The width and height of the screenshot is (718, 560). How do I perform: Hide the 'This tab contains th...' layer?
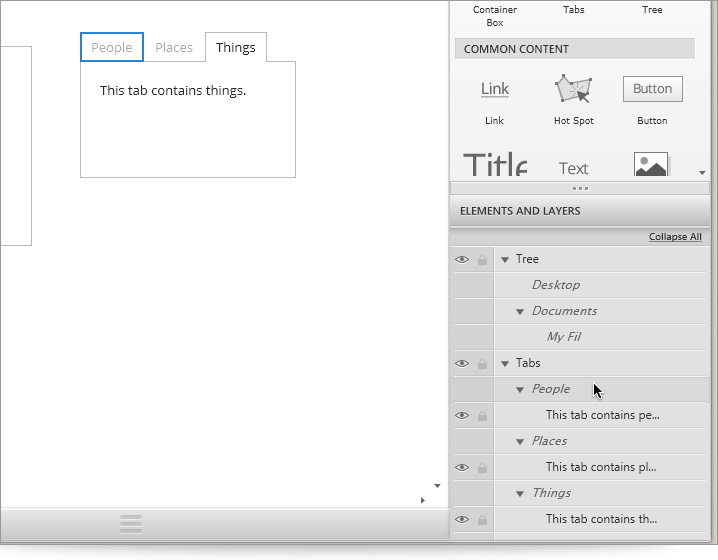click(x=462, y=519)
